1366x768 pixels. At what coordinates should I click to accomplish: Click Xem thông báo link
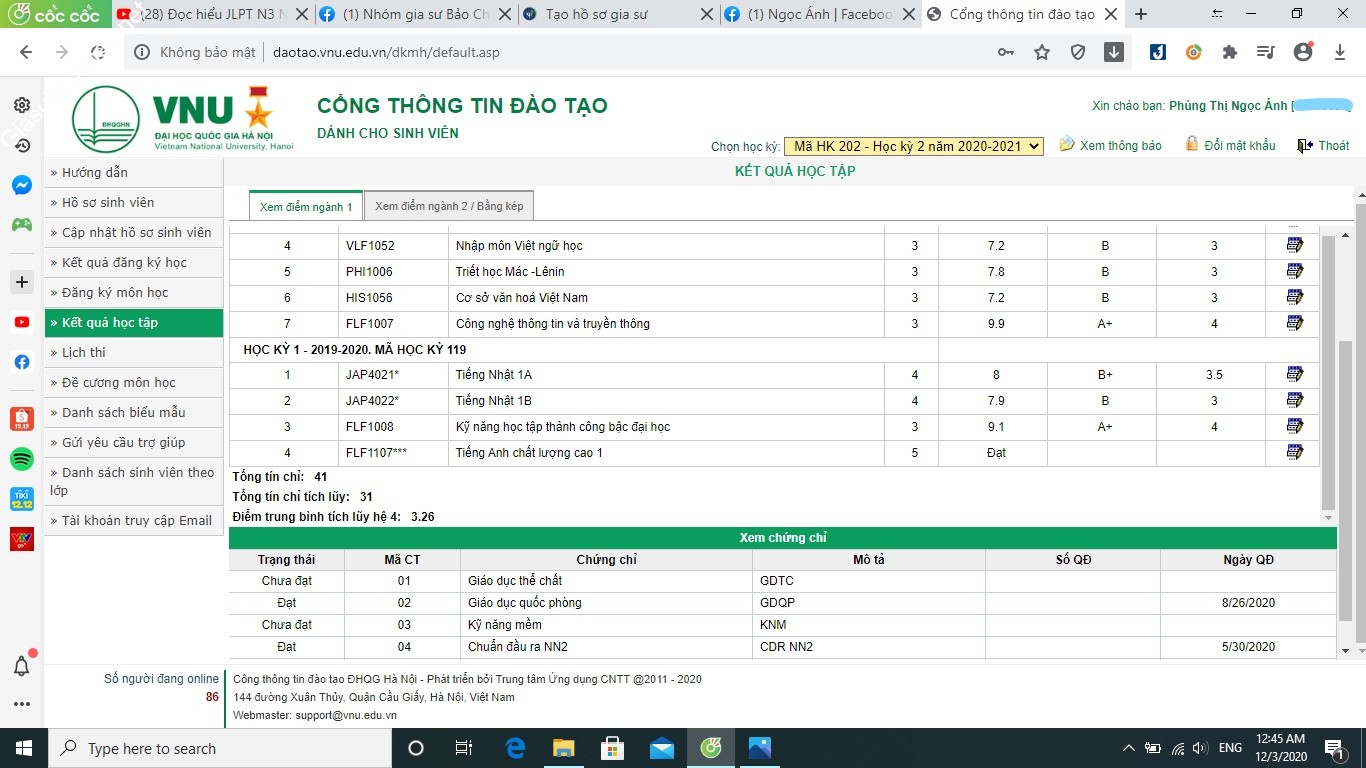click(x=1120, y=146)
